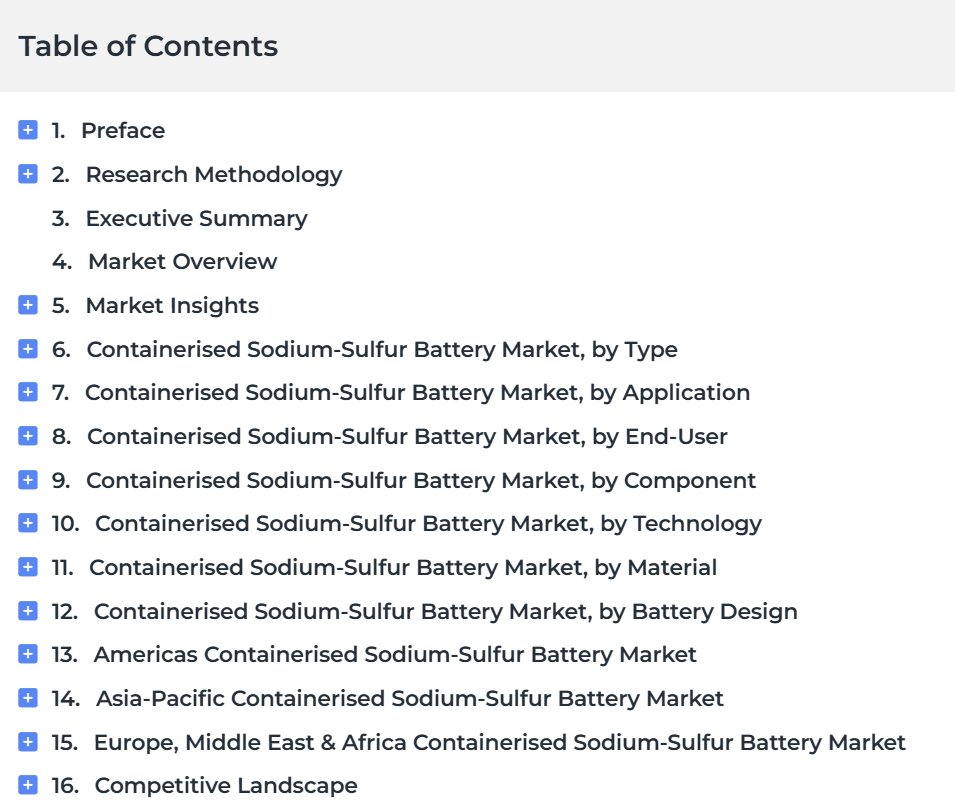Click plus icon beside by End-User section
955x811 pixels.
coord(28,436)
